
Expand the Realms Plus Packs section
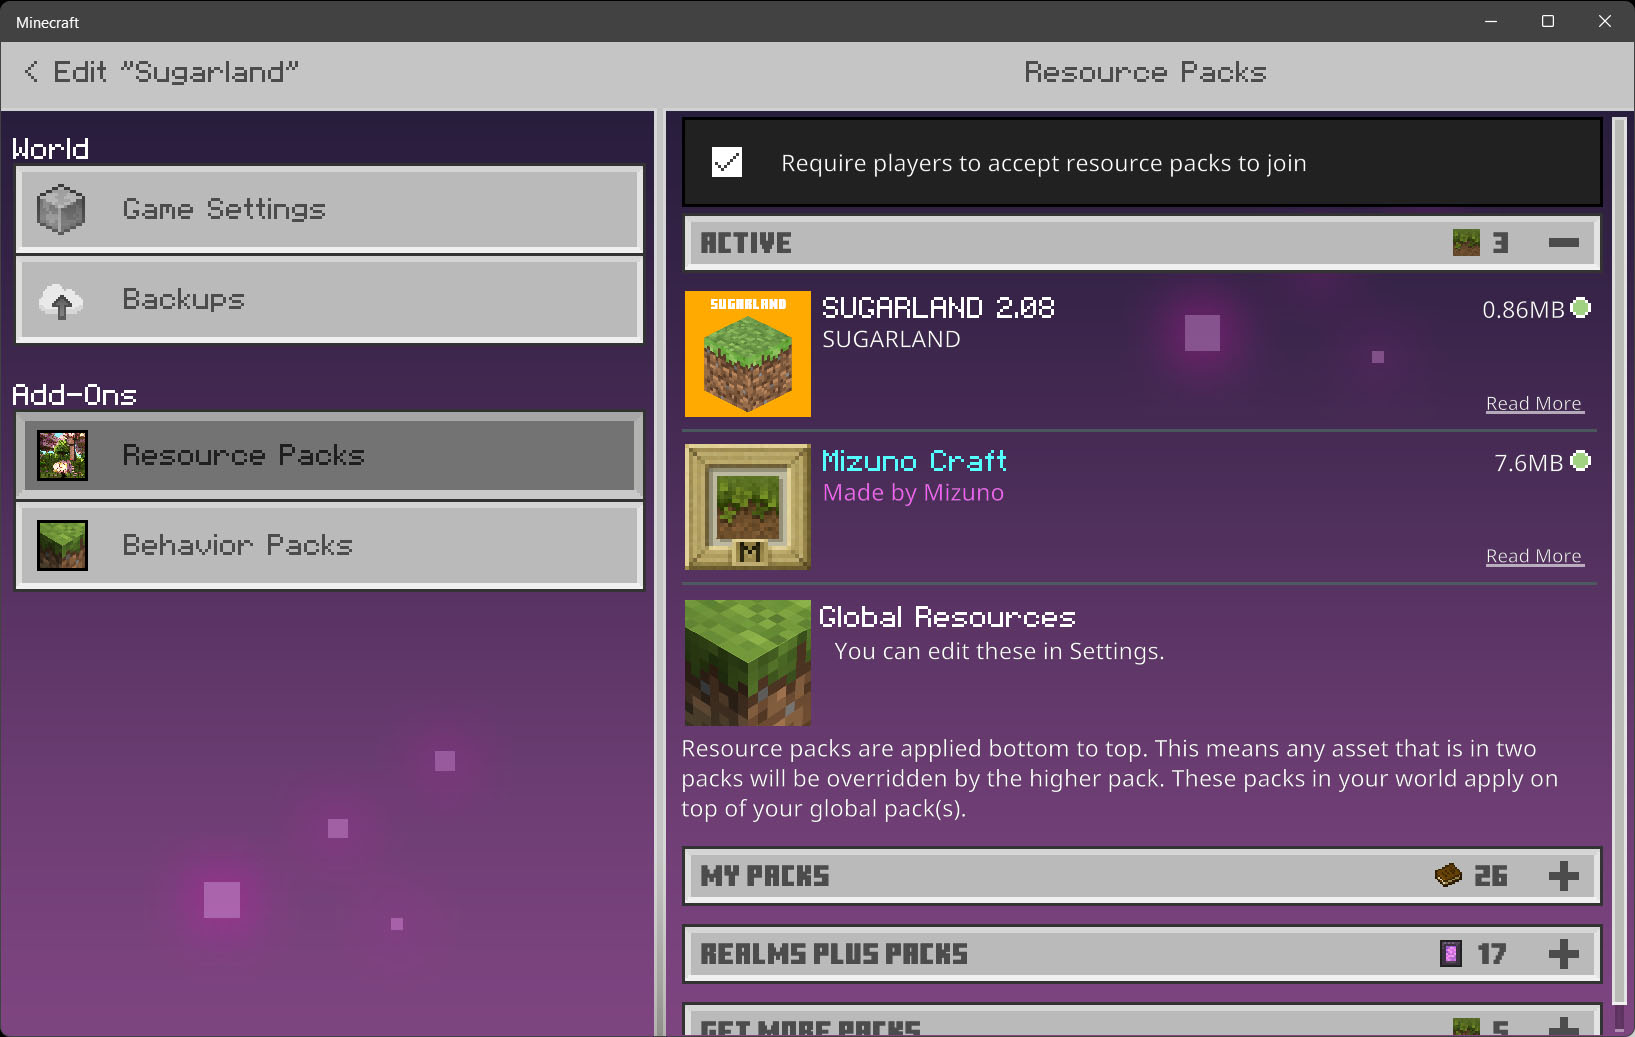pos(1564,954)
